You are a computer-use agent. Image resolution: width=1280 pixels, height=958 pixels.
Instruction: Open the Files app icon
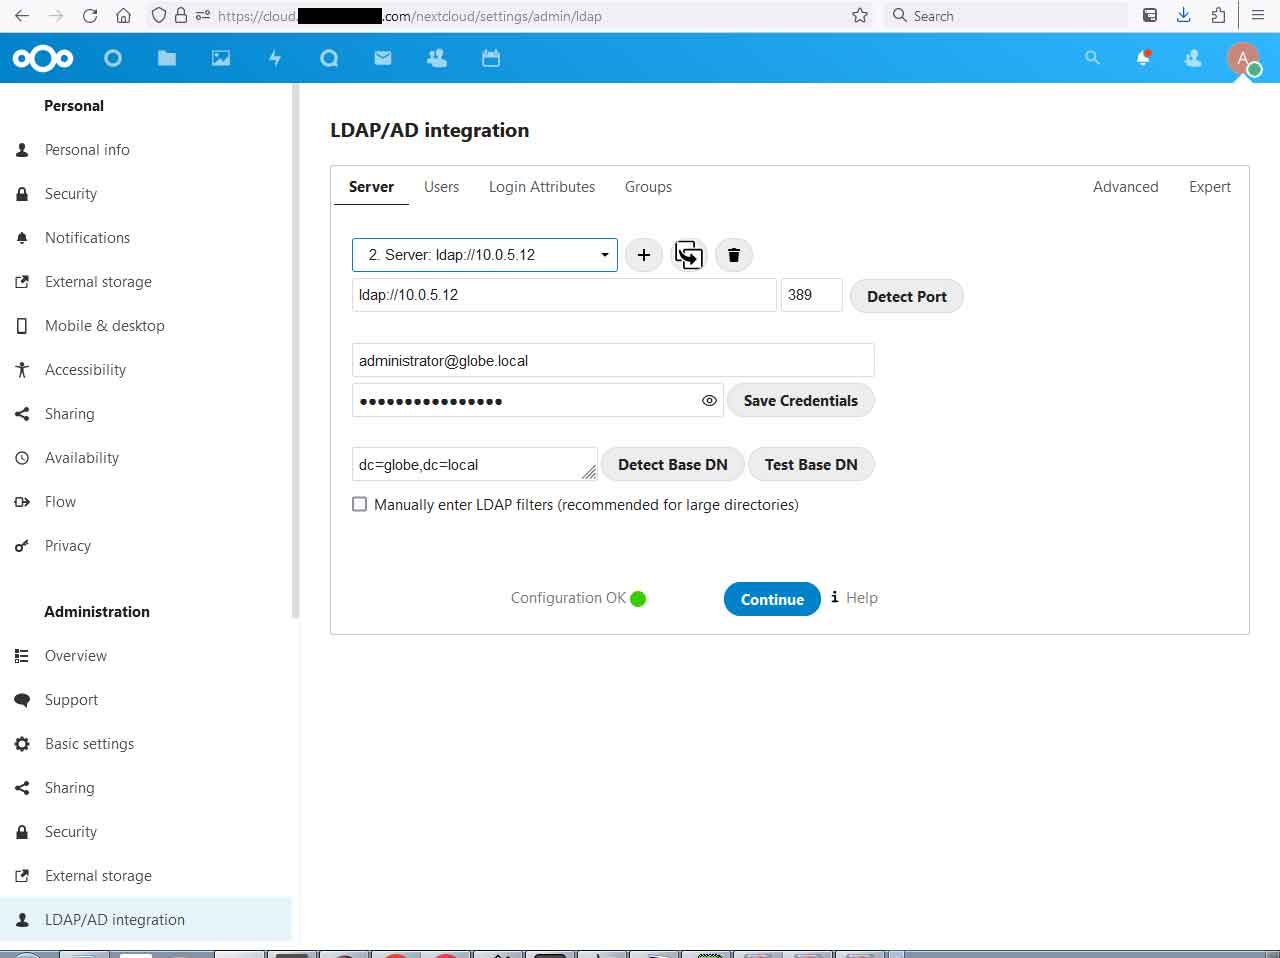coord(167,58)
